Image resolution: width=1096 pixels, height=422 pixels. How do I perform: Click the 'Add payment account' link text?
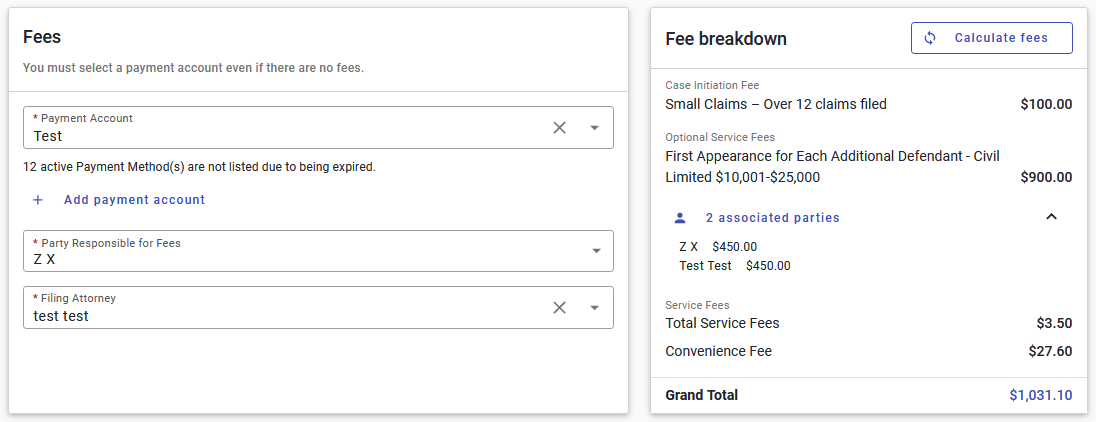[x=134, y=200]
